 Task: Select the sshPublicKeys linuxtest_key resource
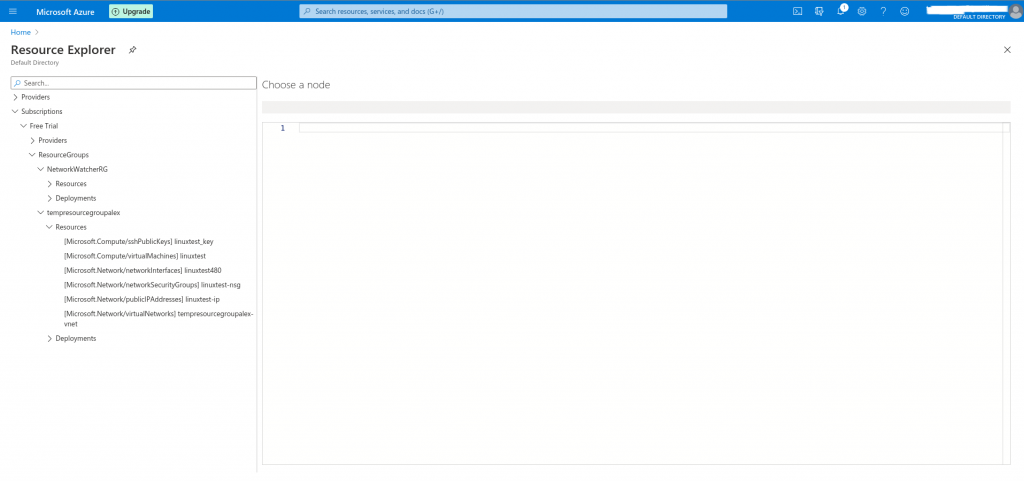[138, 241]
